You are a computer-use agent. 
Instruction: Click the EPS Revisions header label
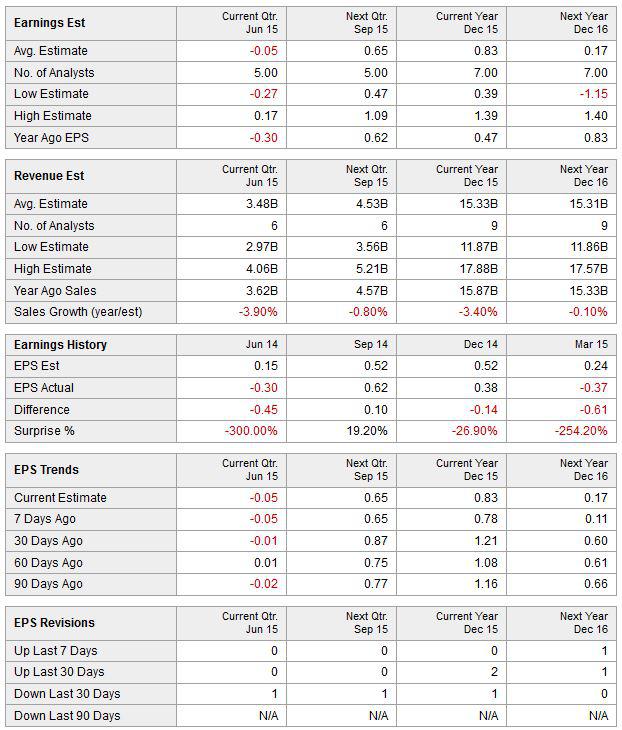[x=54, y=623]
